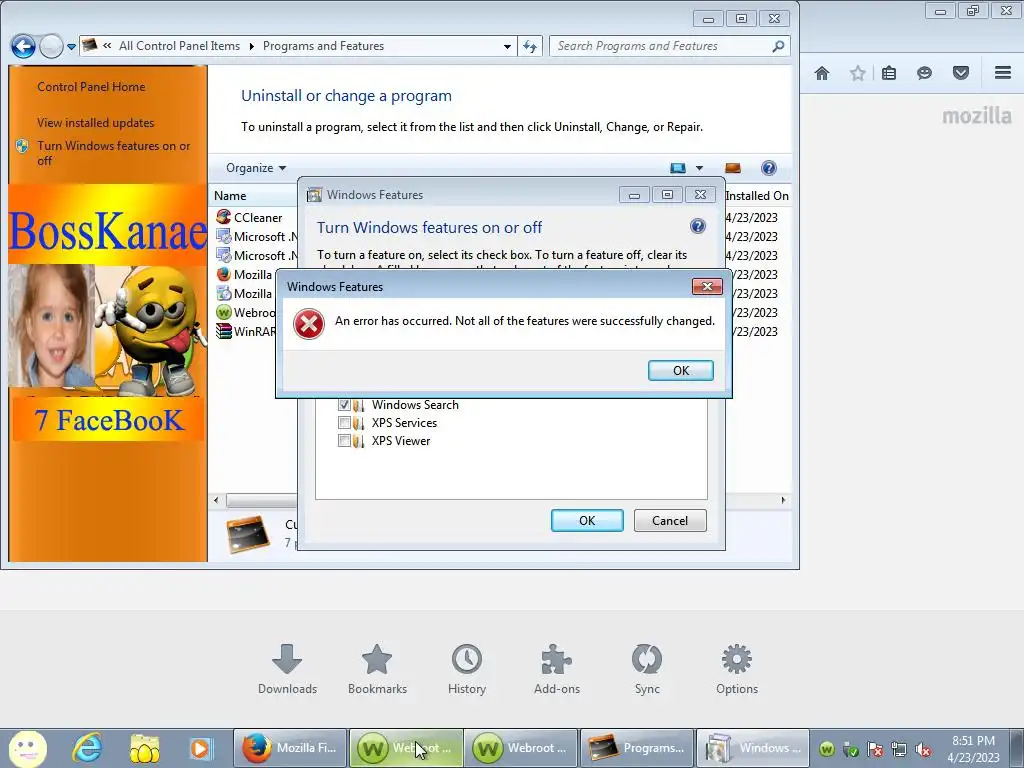1024x768 pixels.
Task: Open the Organize dropdown menu
Action: [255, 168]
